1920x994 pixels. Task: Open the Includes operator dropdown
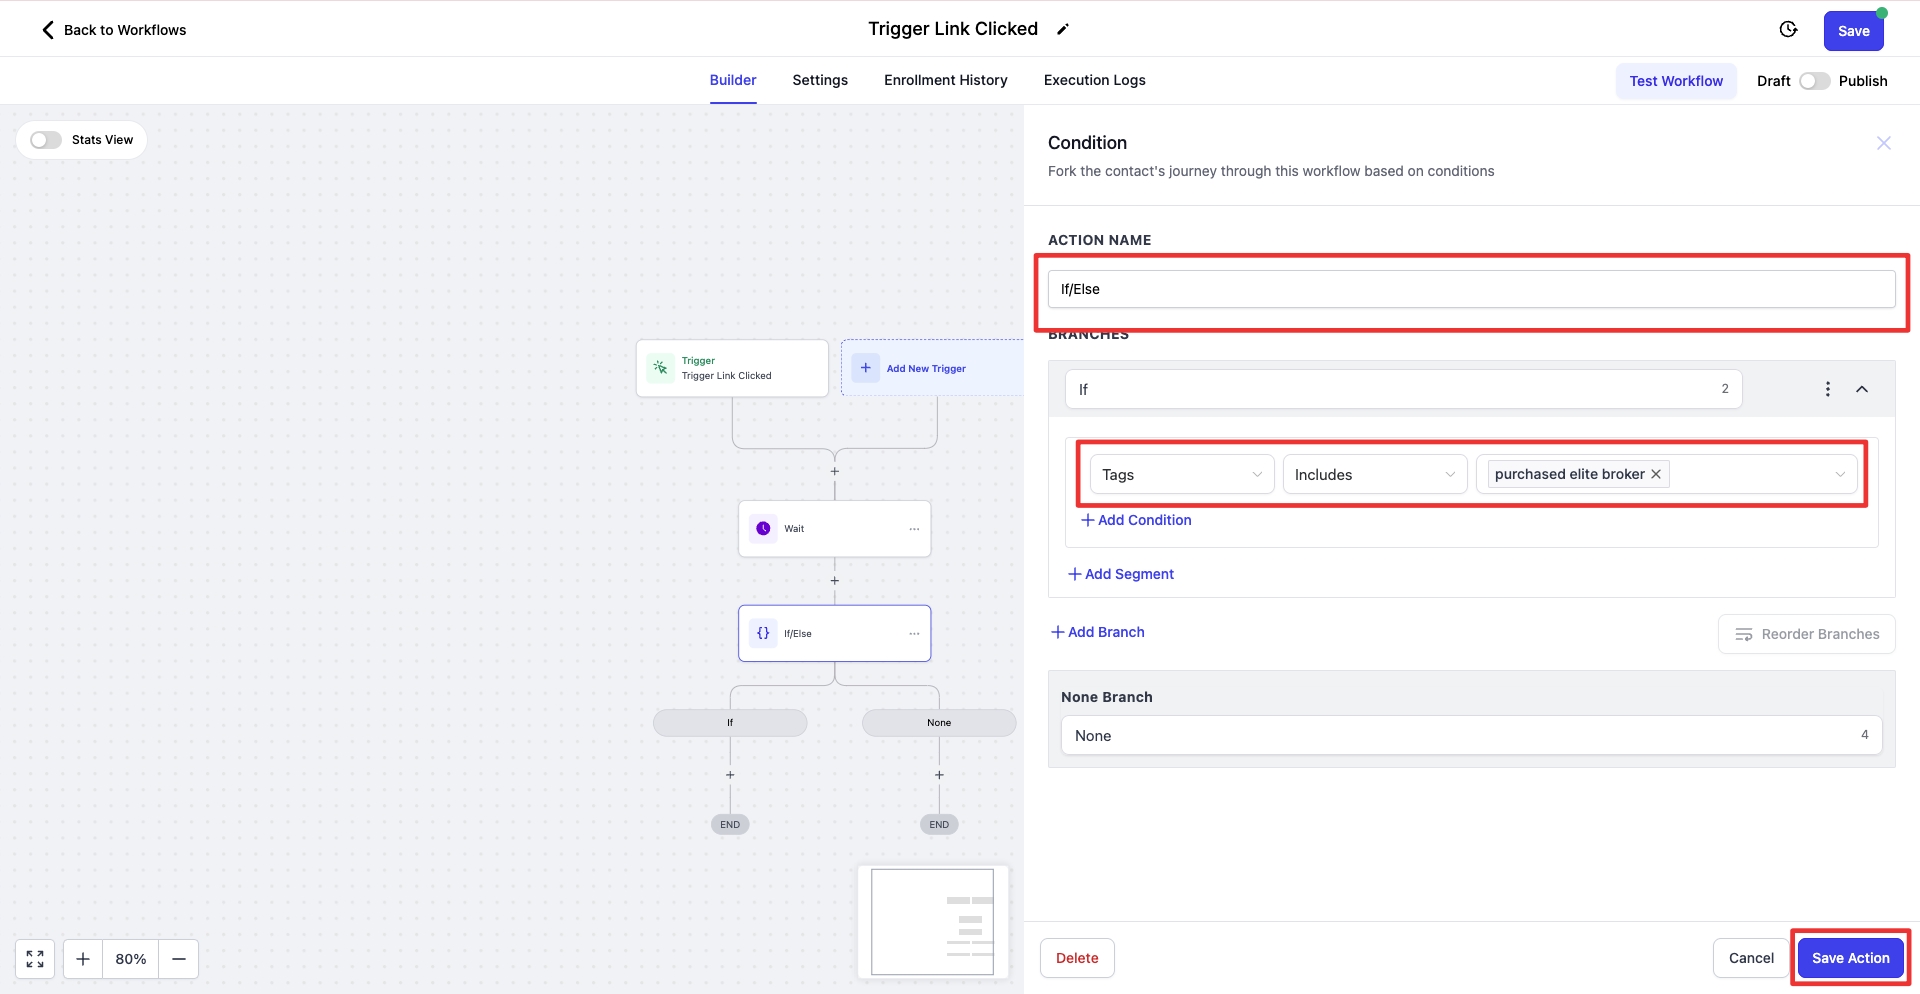pos(1374,475)
